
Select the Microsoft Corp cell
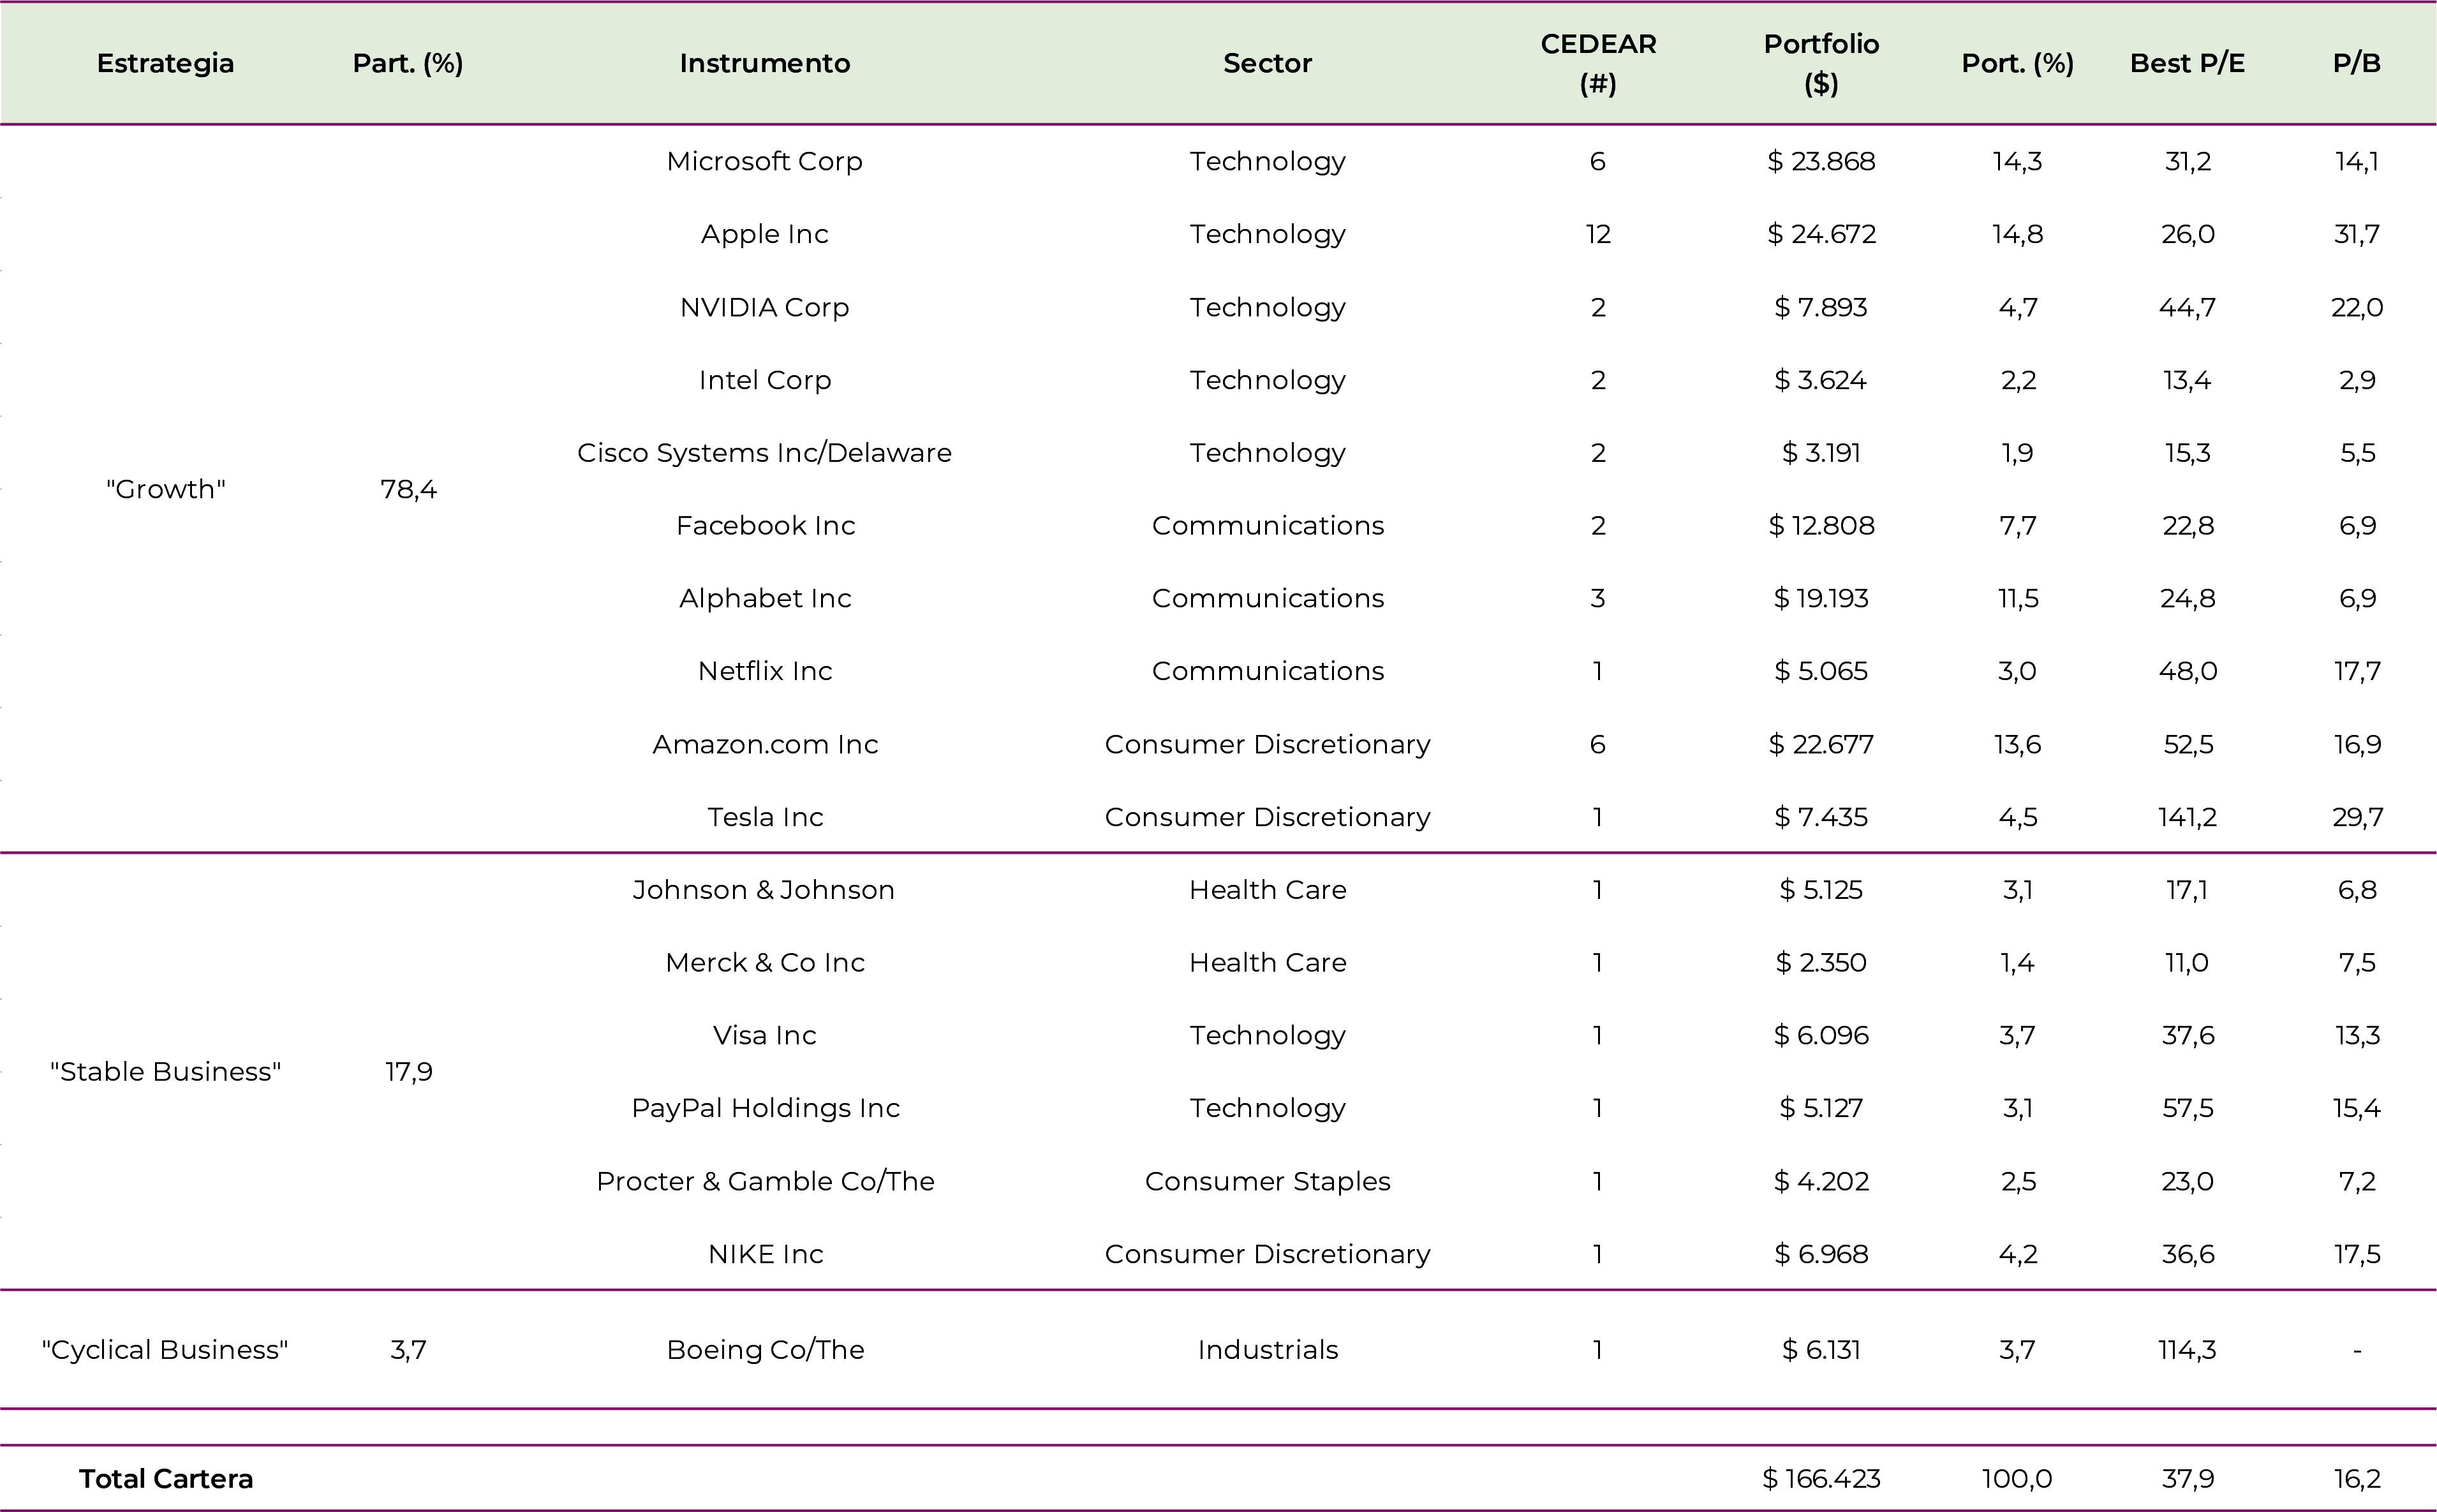tap(765, 161)
